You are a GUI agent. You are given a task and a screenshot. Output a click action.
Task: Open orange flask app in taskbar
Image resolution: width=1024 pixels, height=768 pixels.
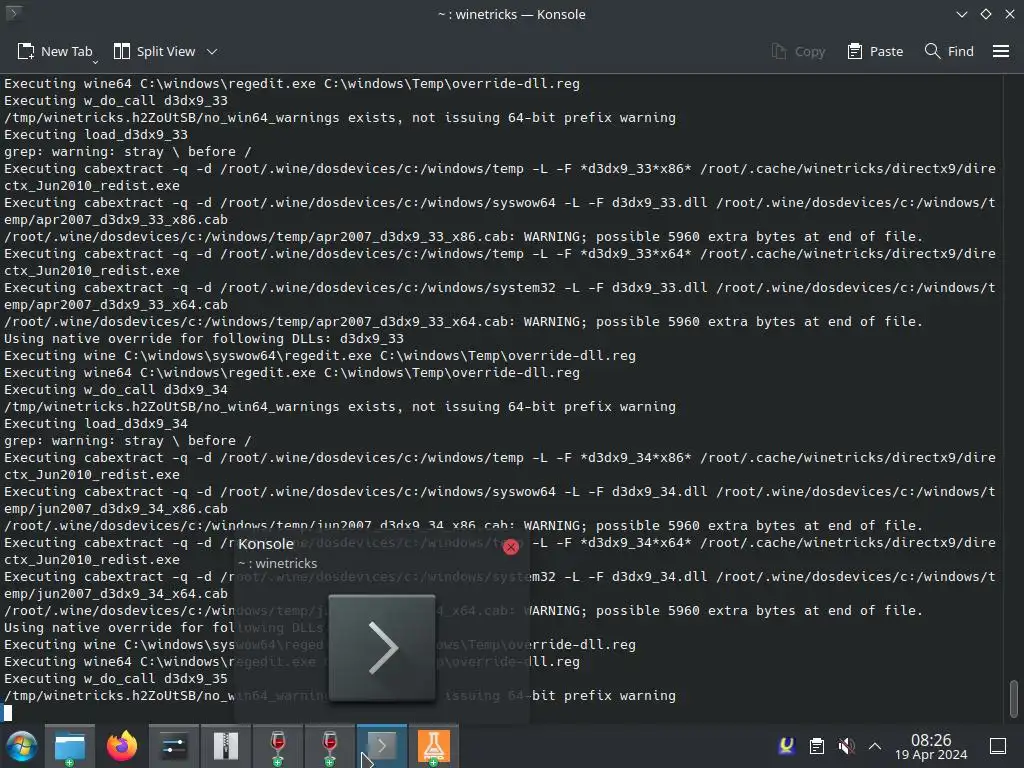[x=434, y=746]
